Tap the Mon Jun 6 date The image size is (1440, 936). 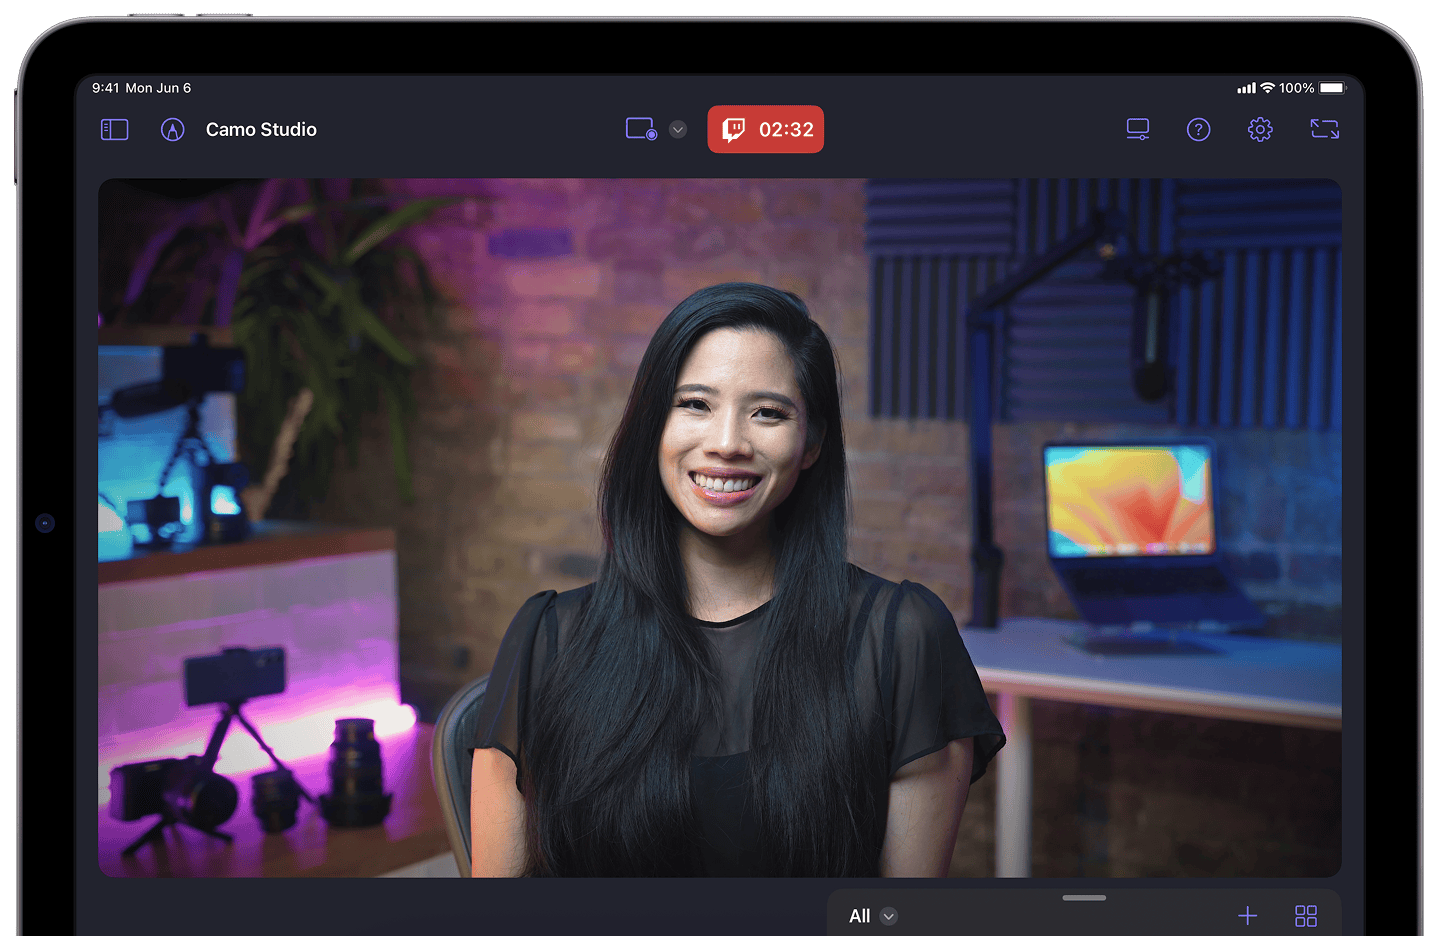[158, 88]
